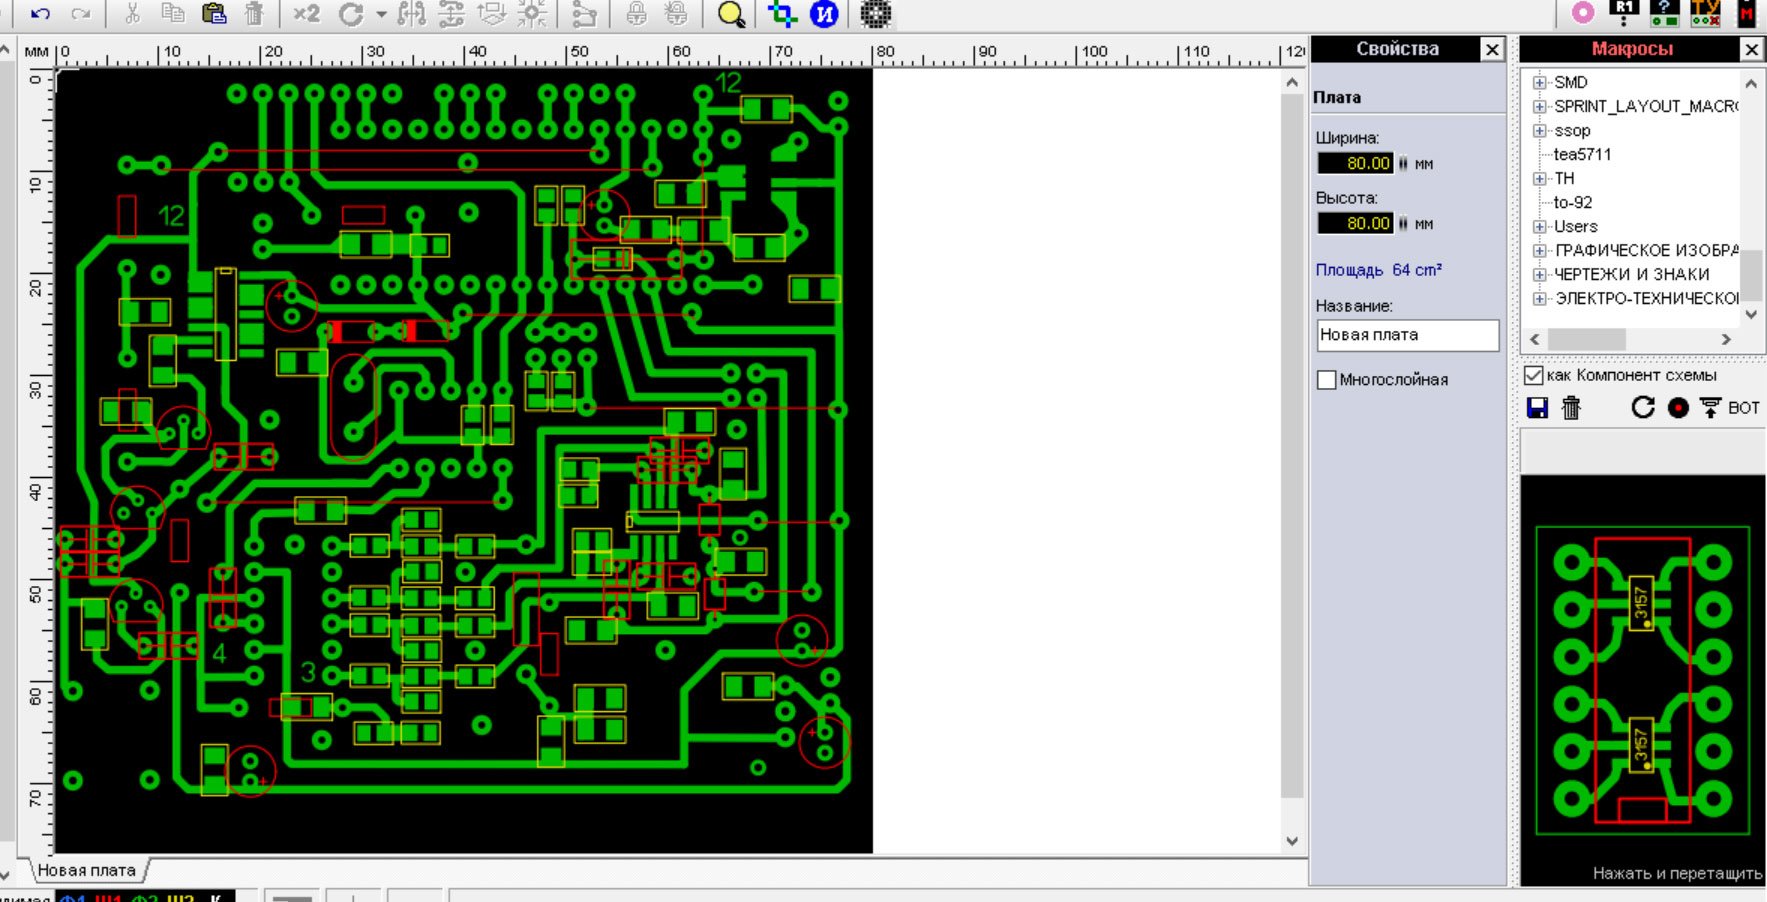The height and width of the screenshot is (902, 1767).
Task: Save macro with the blue floppy icon
Action: pyautogui.click(x=1537, y=408)
